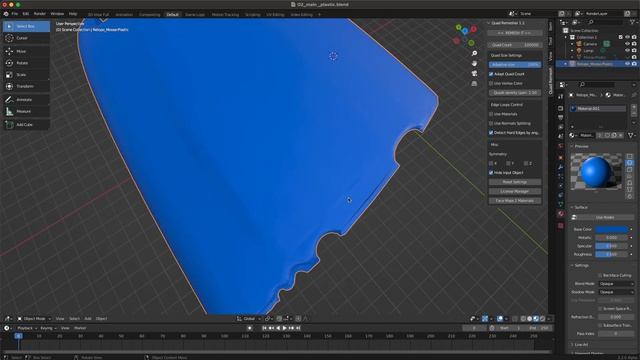This screenshot has width=640, height=360.
Task: Switch to the Scripting workspace tab
Action: point(252,15)
